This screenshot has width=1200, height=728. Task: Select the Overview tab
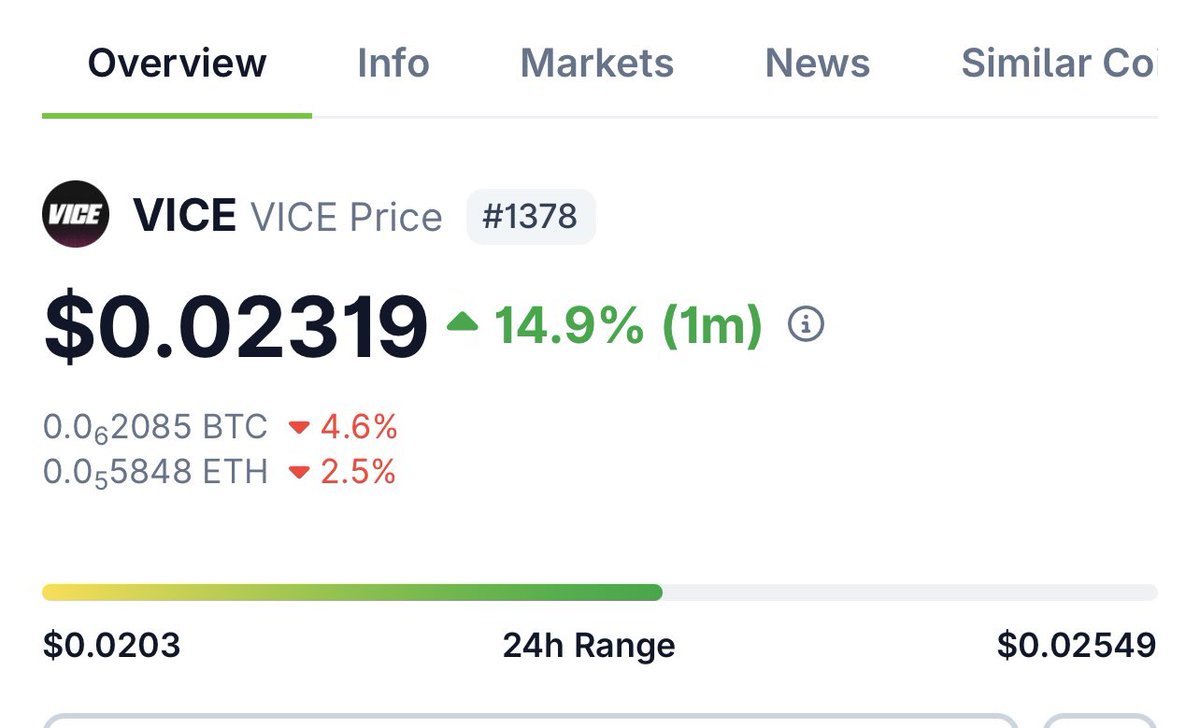click(177, 64)
